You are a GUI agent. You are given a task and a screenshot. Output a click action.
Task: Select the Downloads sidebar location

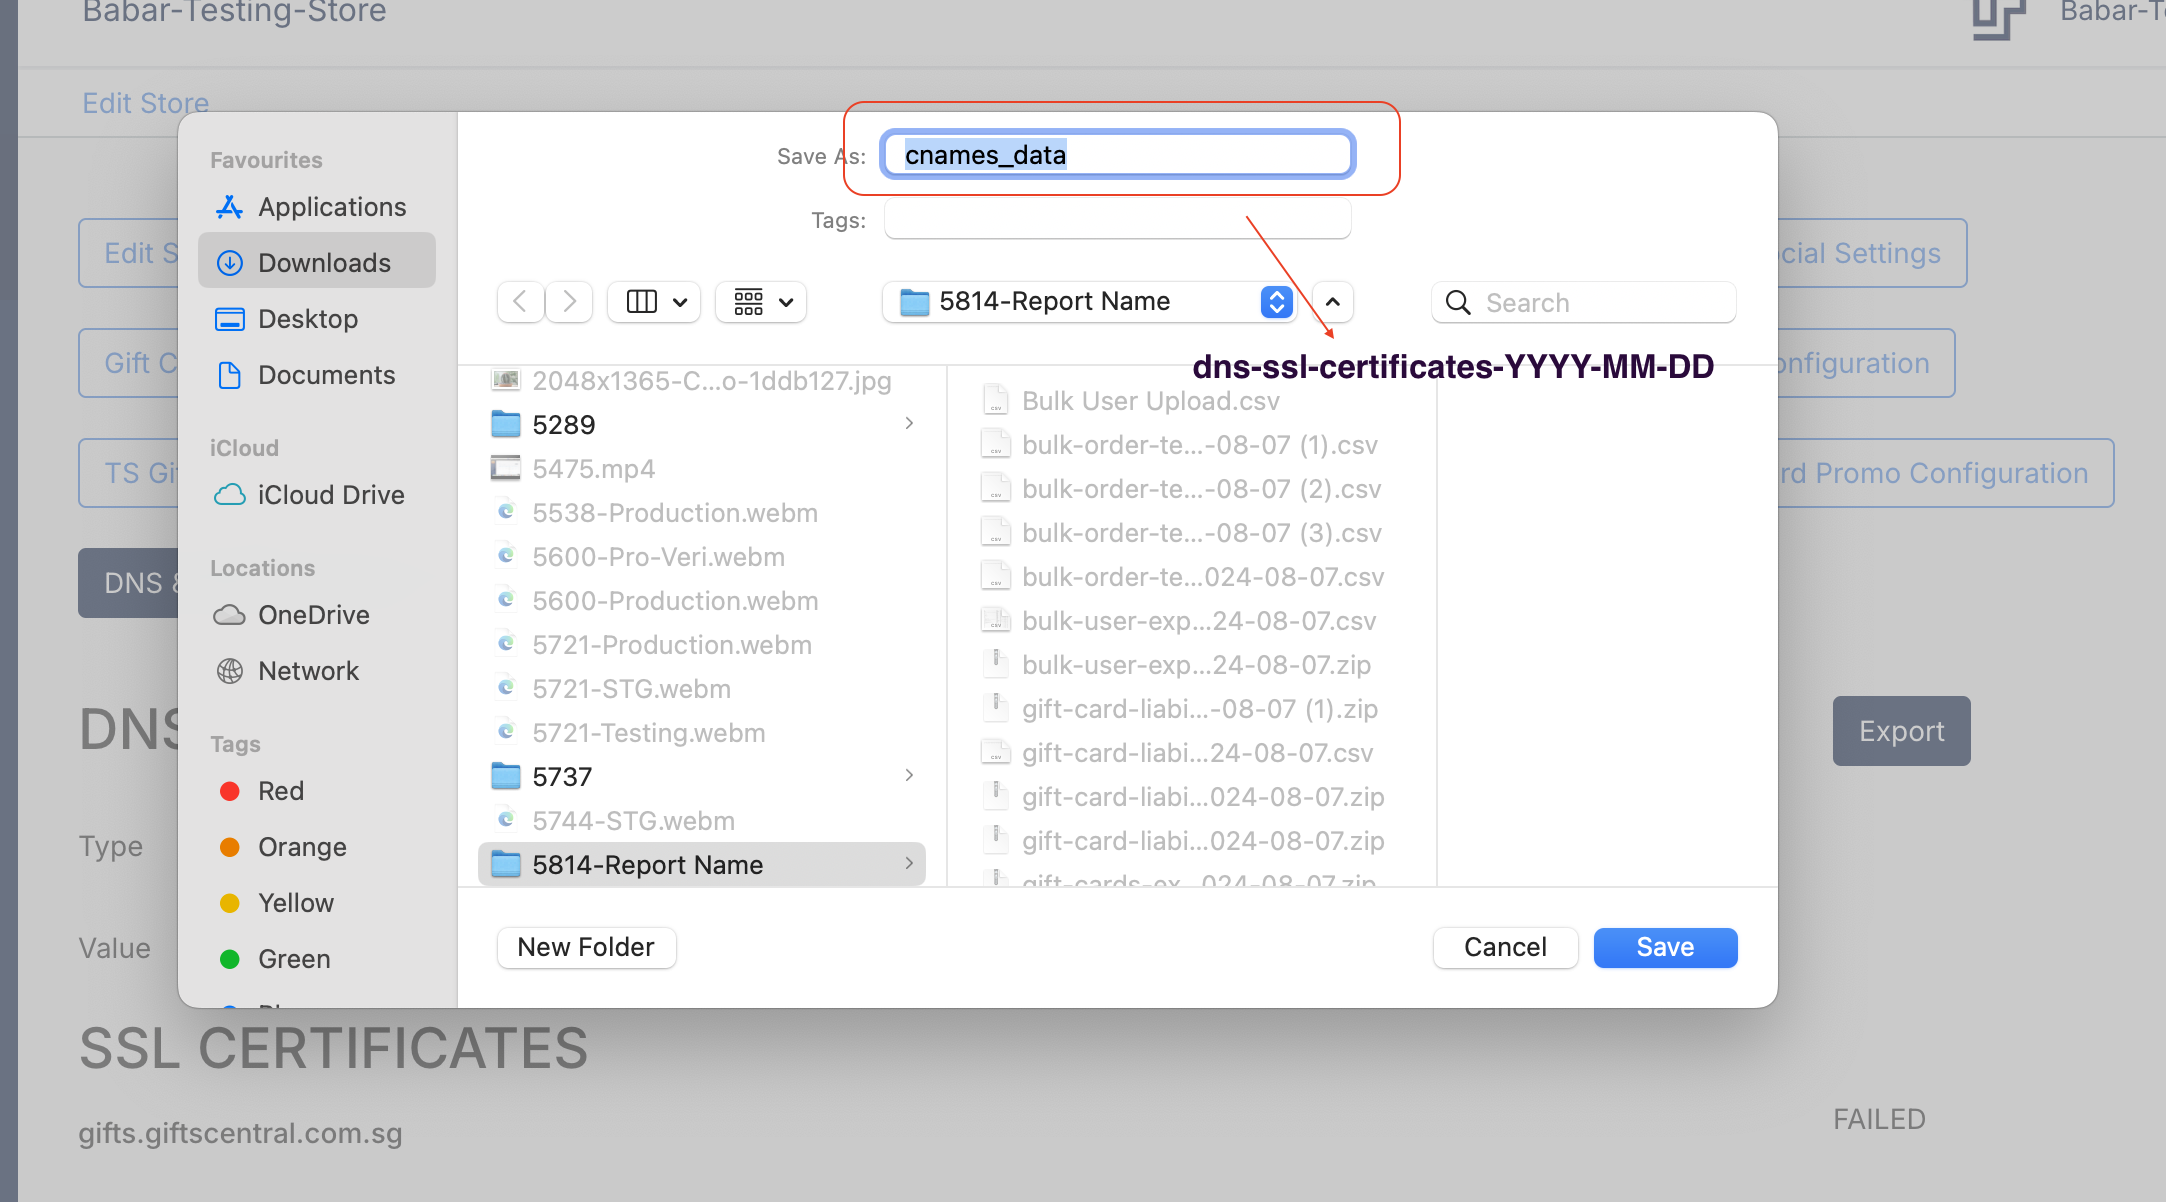click(316, 262)
